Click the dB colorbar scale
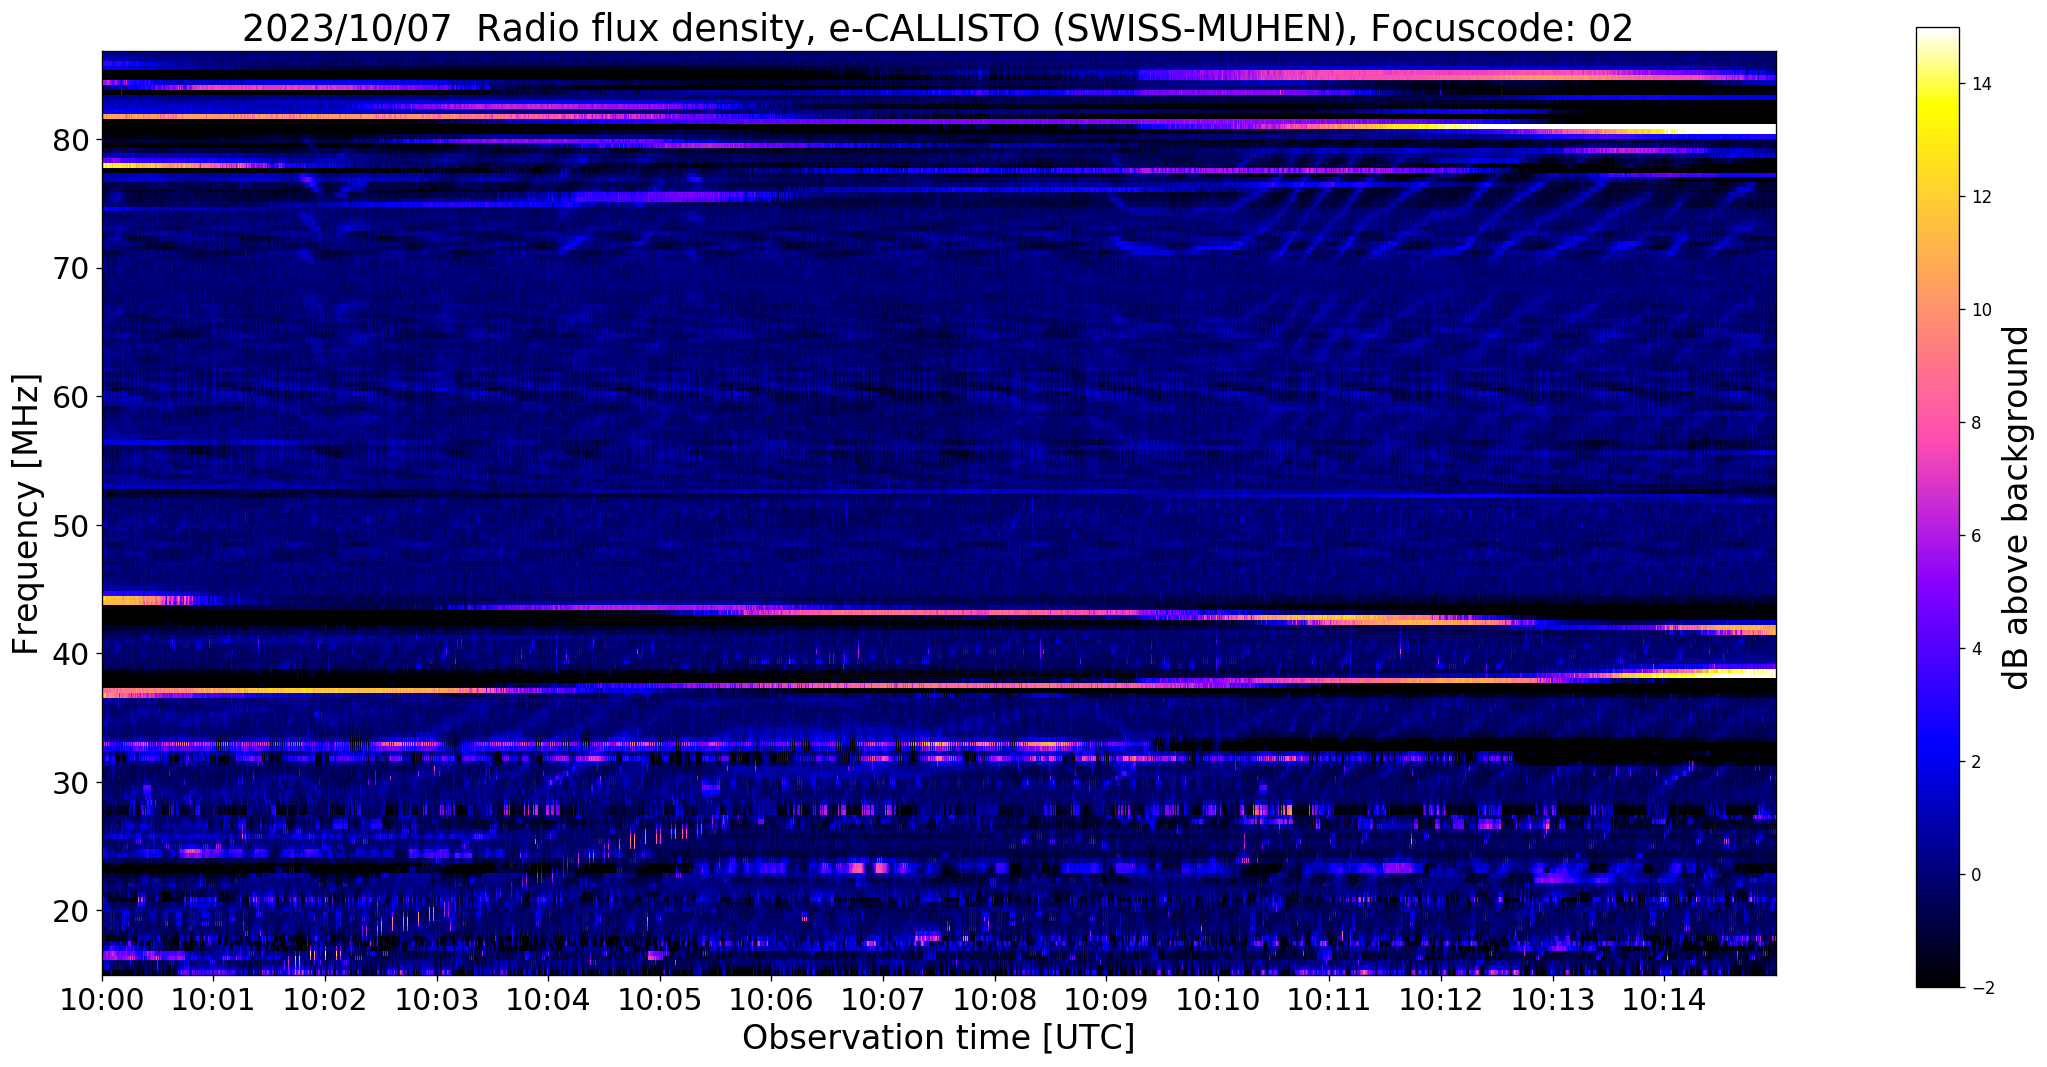Screen dimensions: 2047x1067 pos(1937,508)
